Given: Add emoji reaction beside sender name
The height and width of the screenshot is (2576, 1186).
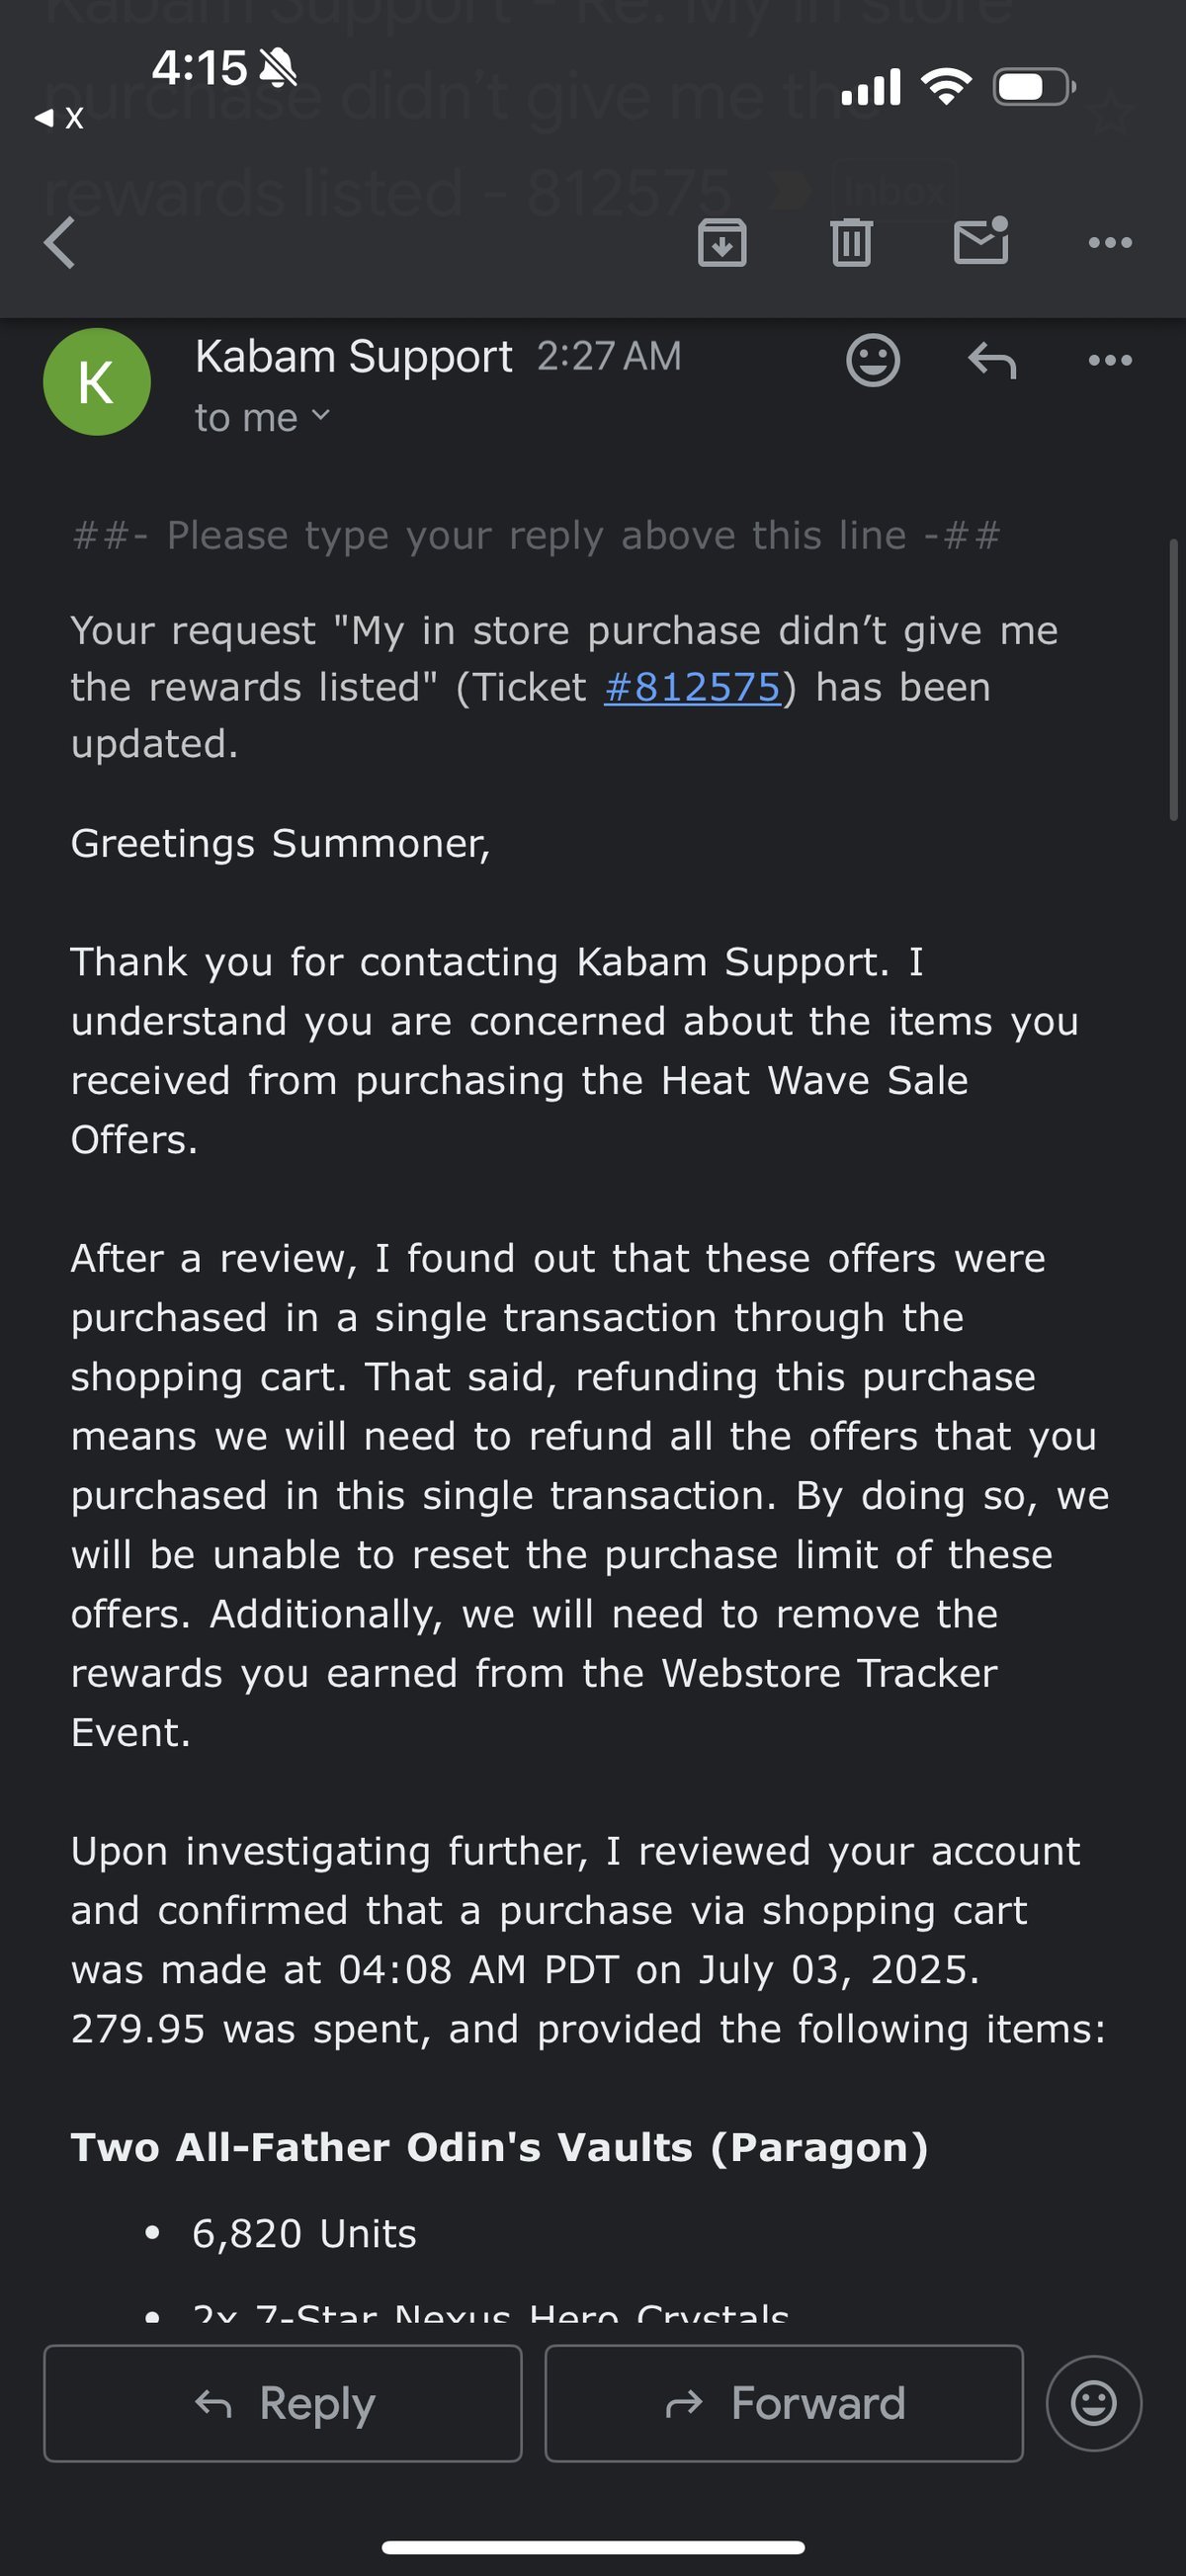Looking at the screenshot, I should coord(873,360).
